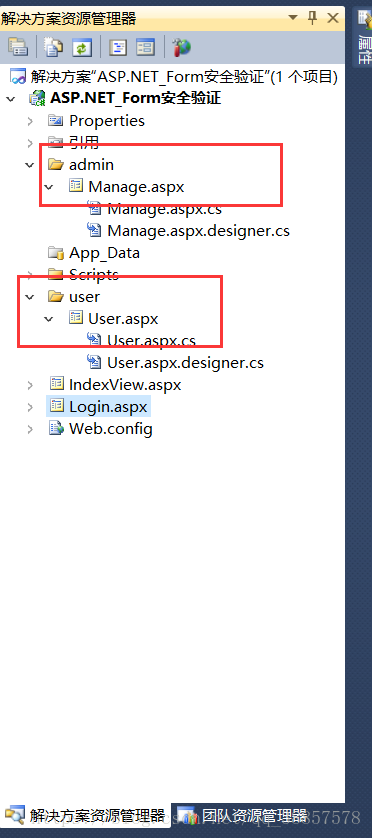The height and width of the screenshot is (838, 372).
Task: Close the Solution Explorer panel
Action: click(333, 18)
